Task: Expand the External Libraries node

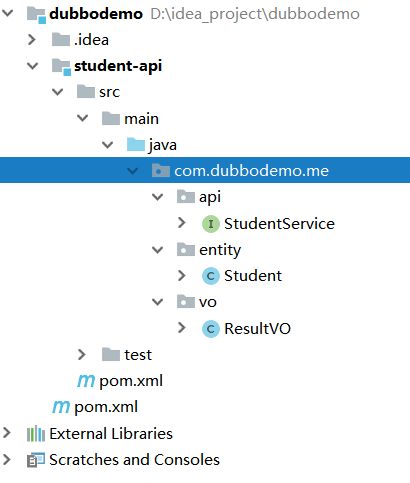Action: tap(7, 433)
